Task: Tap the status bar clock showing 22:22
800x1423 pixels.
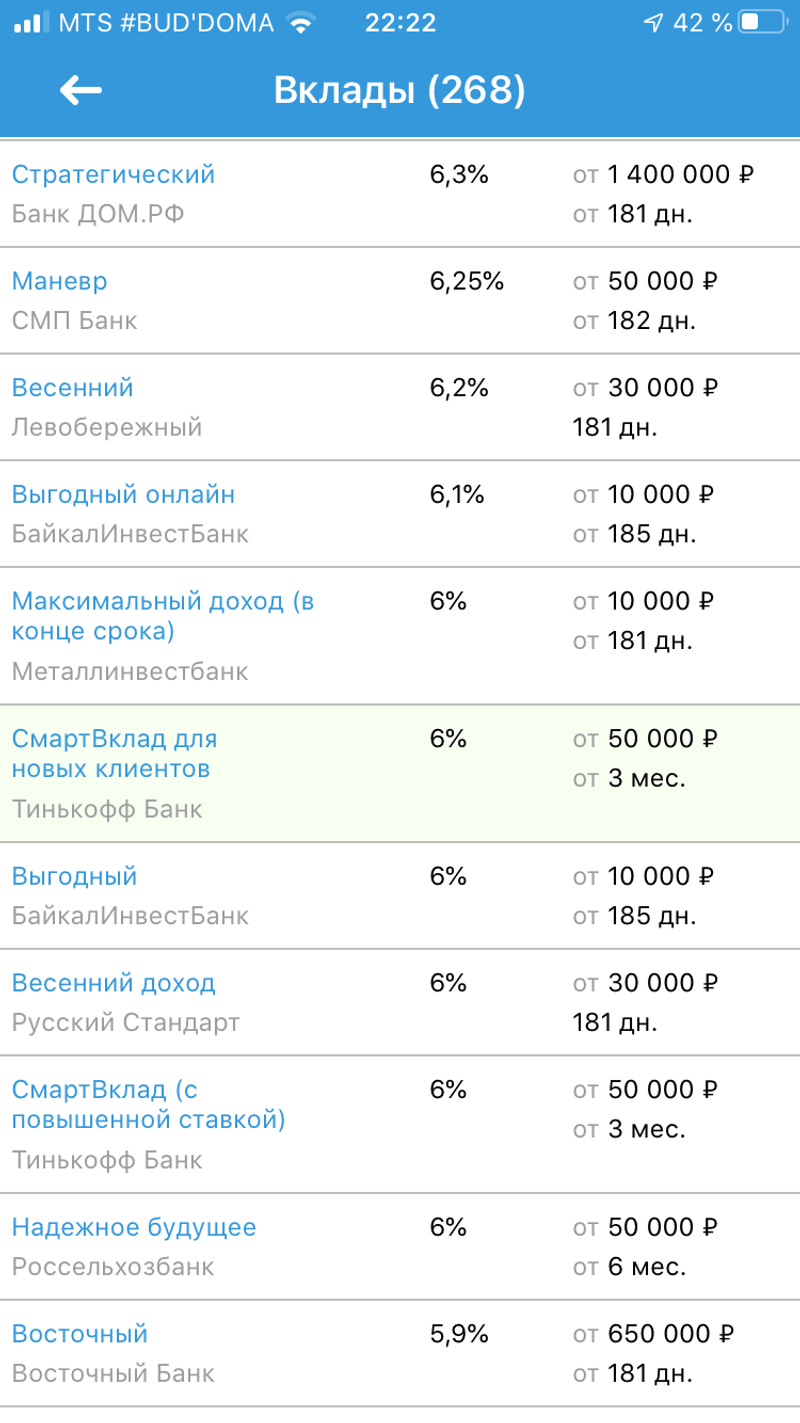Action: (x=400, y=23)
